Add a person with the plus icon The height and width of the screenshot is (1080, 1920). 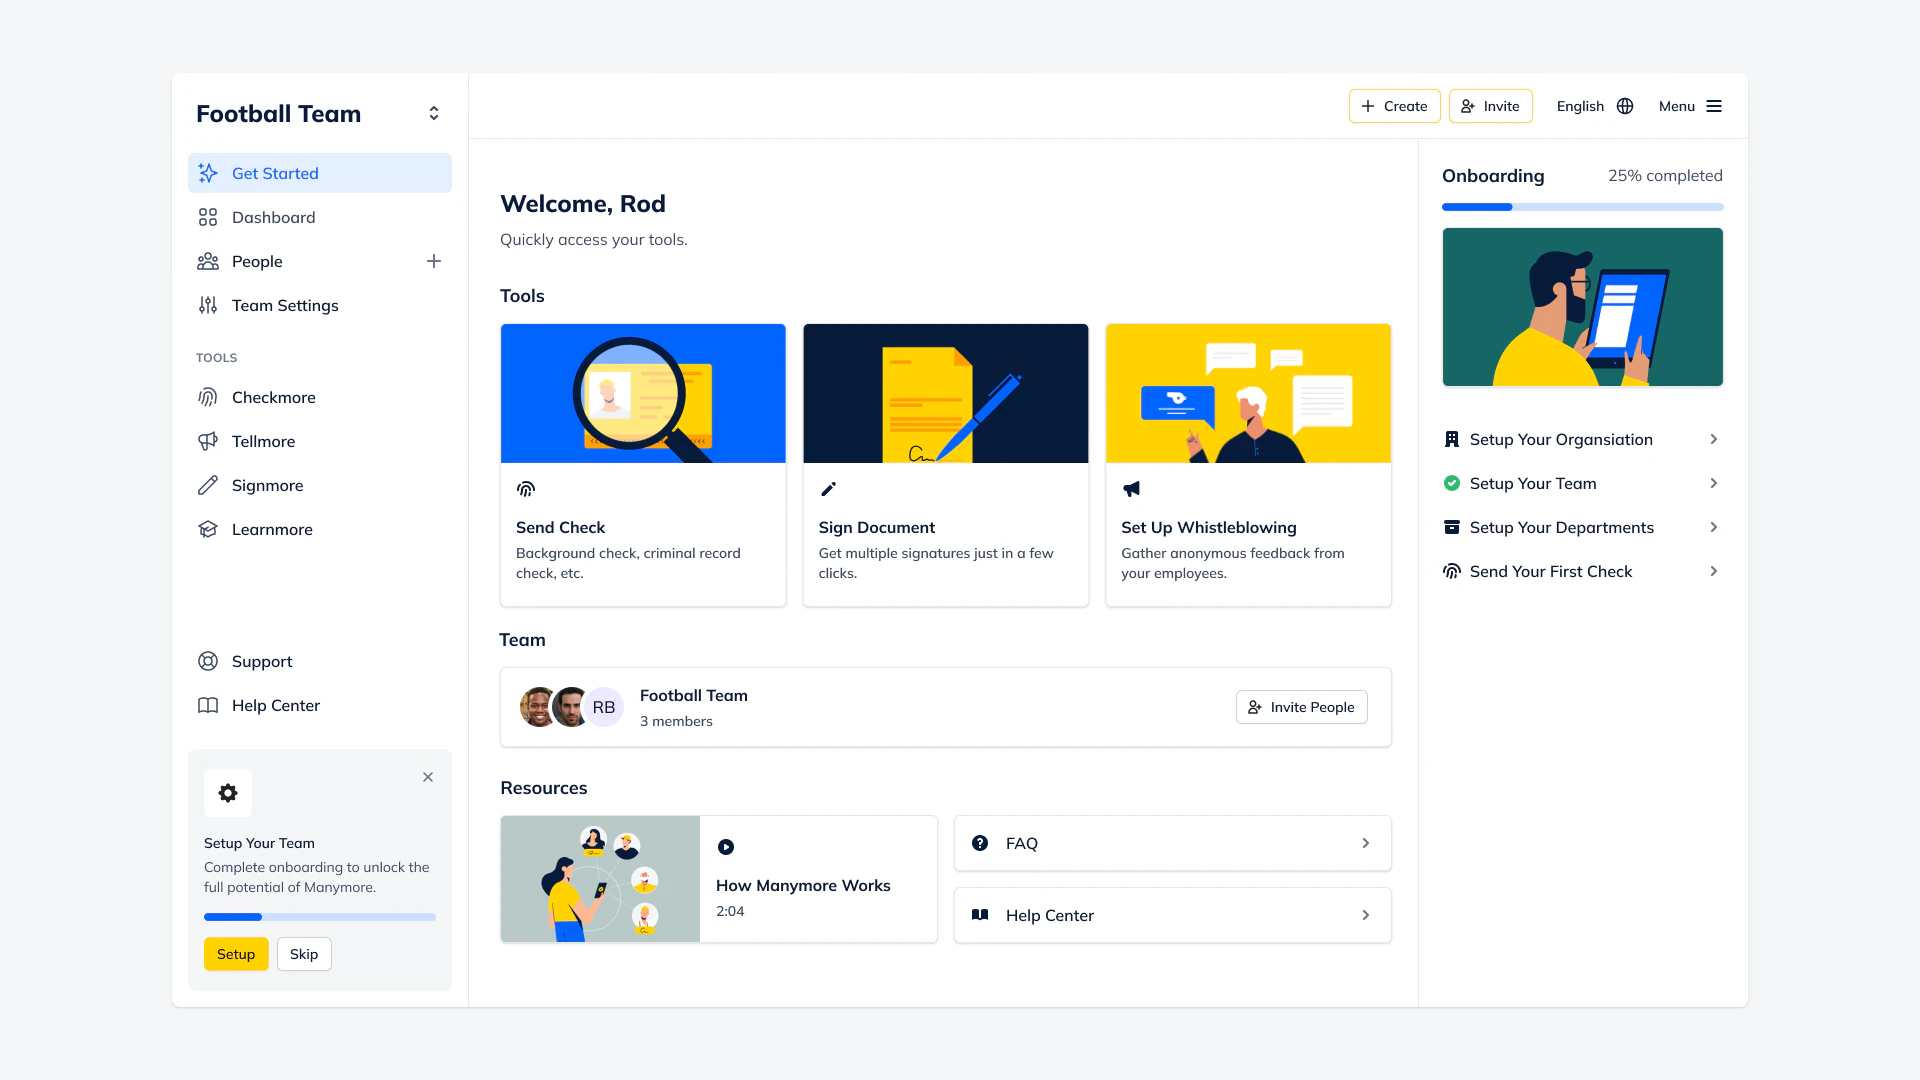(x=434, y=261)
